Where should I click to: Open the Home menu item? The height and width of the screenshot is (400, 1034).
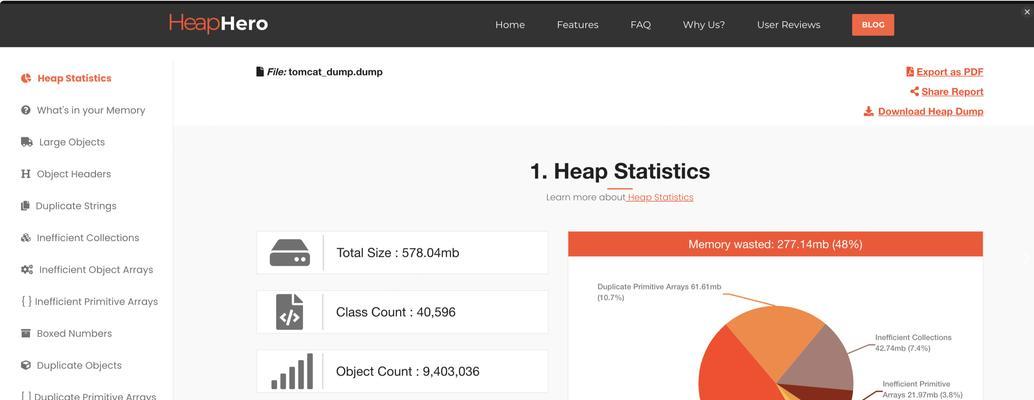[510, 24]
